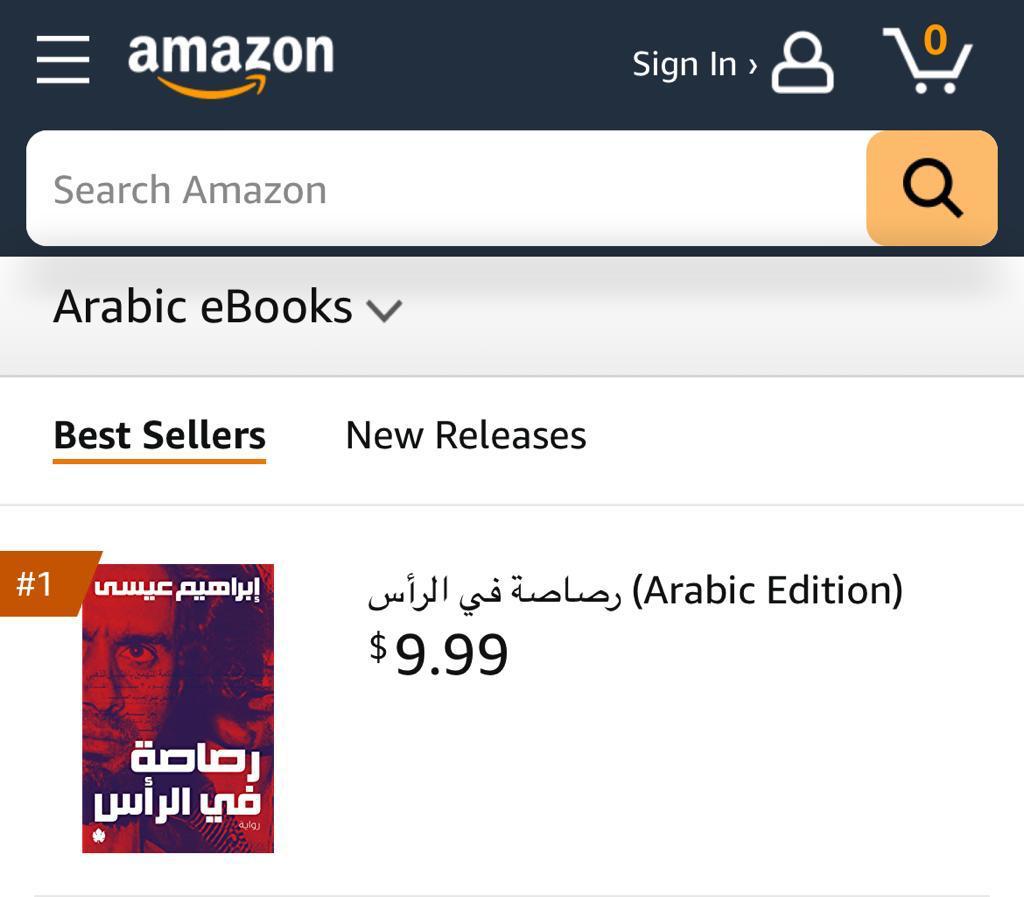Screen dimensions: 1024x897
Task: Click the user profile icon
Action: pyautogui.click(x=802, y=62)
